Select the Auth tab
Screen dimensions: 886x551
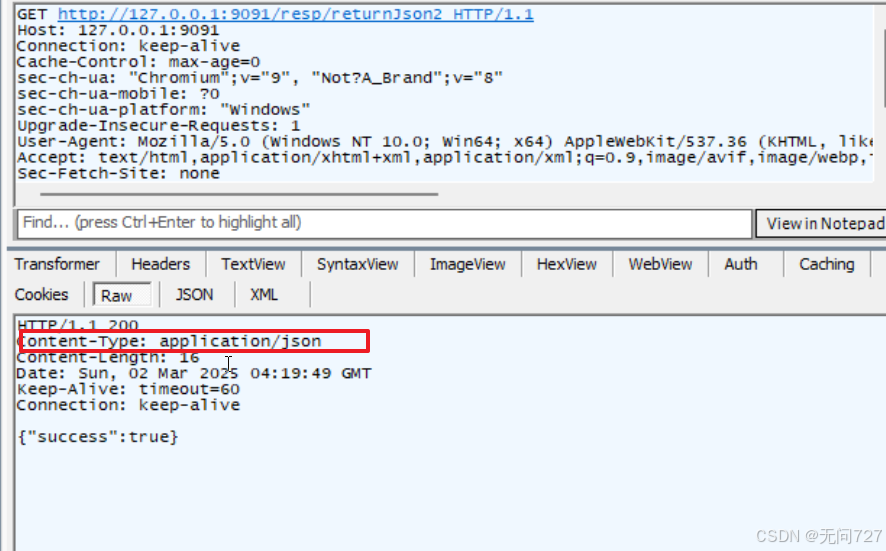pyautogui.click(x=741, y=264)
